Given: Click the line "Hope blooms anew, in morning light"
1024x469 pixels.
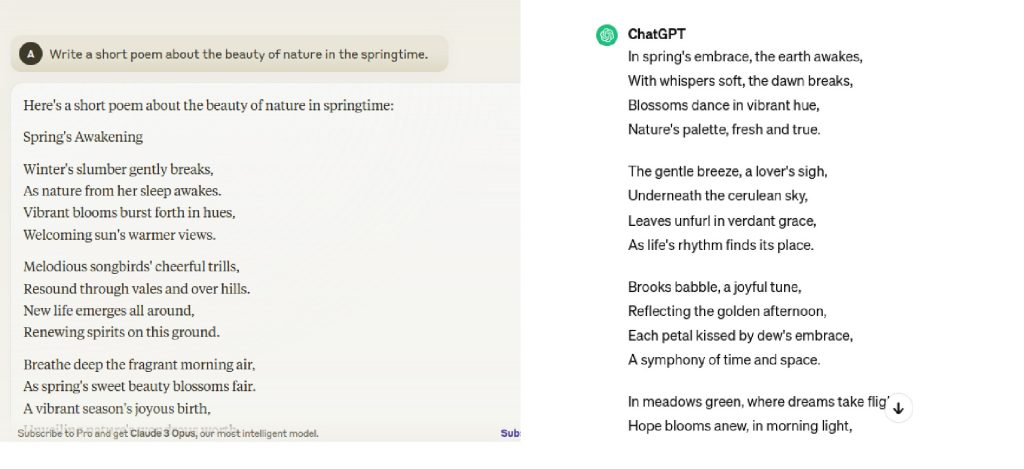Looking at the screenshot, I should (x=739, y=425).
